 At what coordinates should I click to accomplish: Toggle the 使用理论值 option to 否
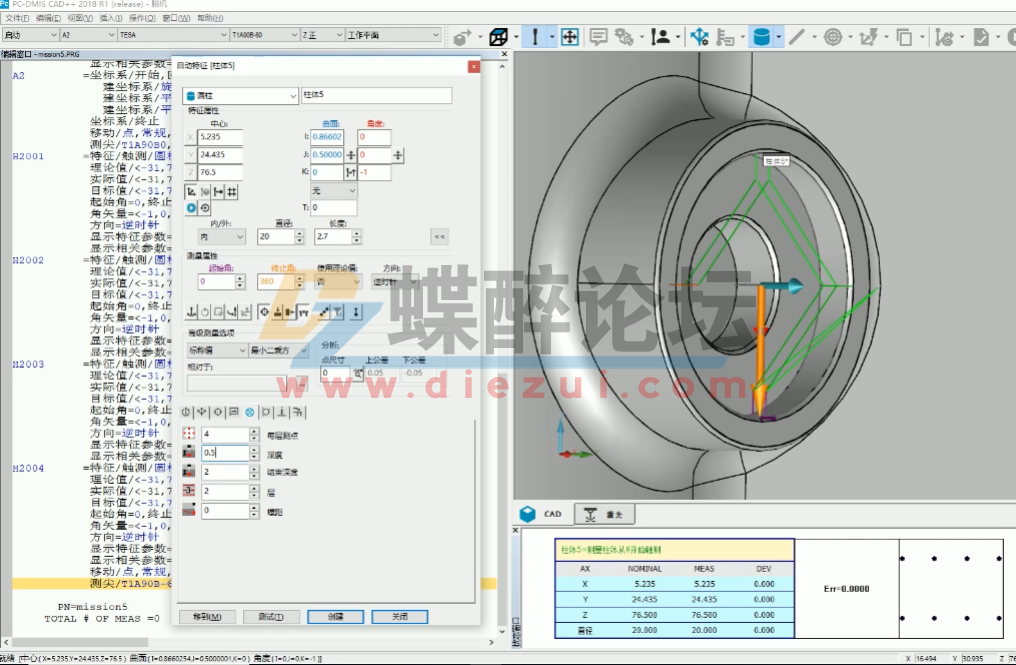coord(340,281)
